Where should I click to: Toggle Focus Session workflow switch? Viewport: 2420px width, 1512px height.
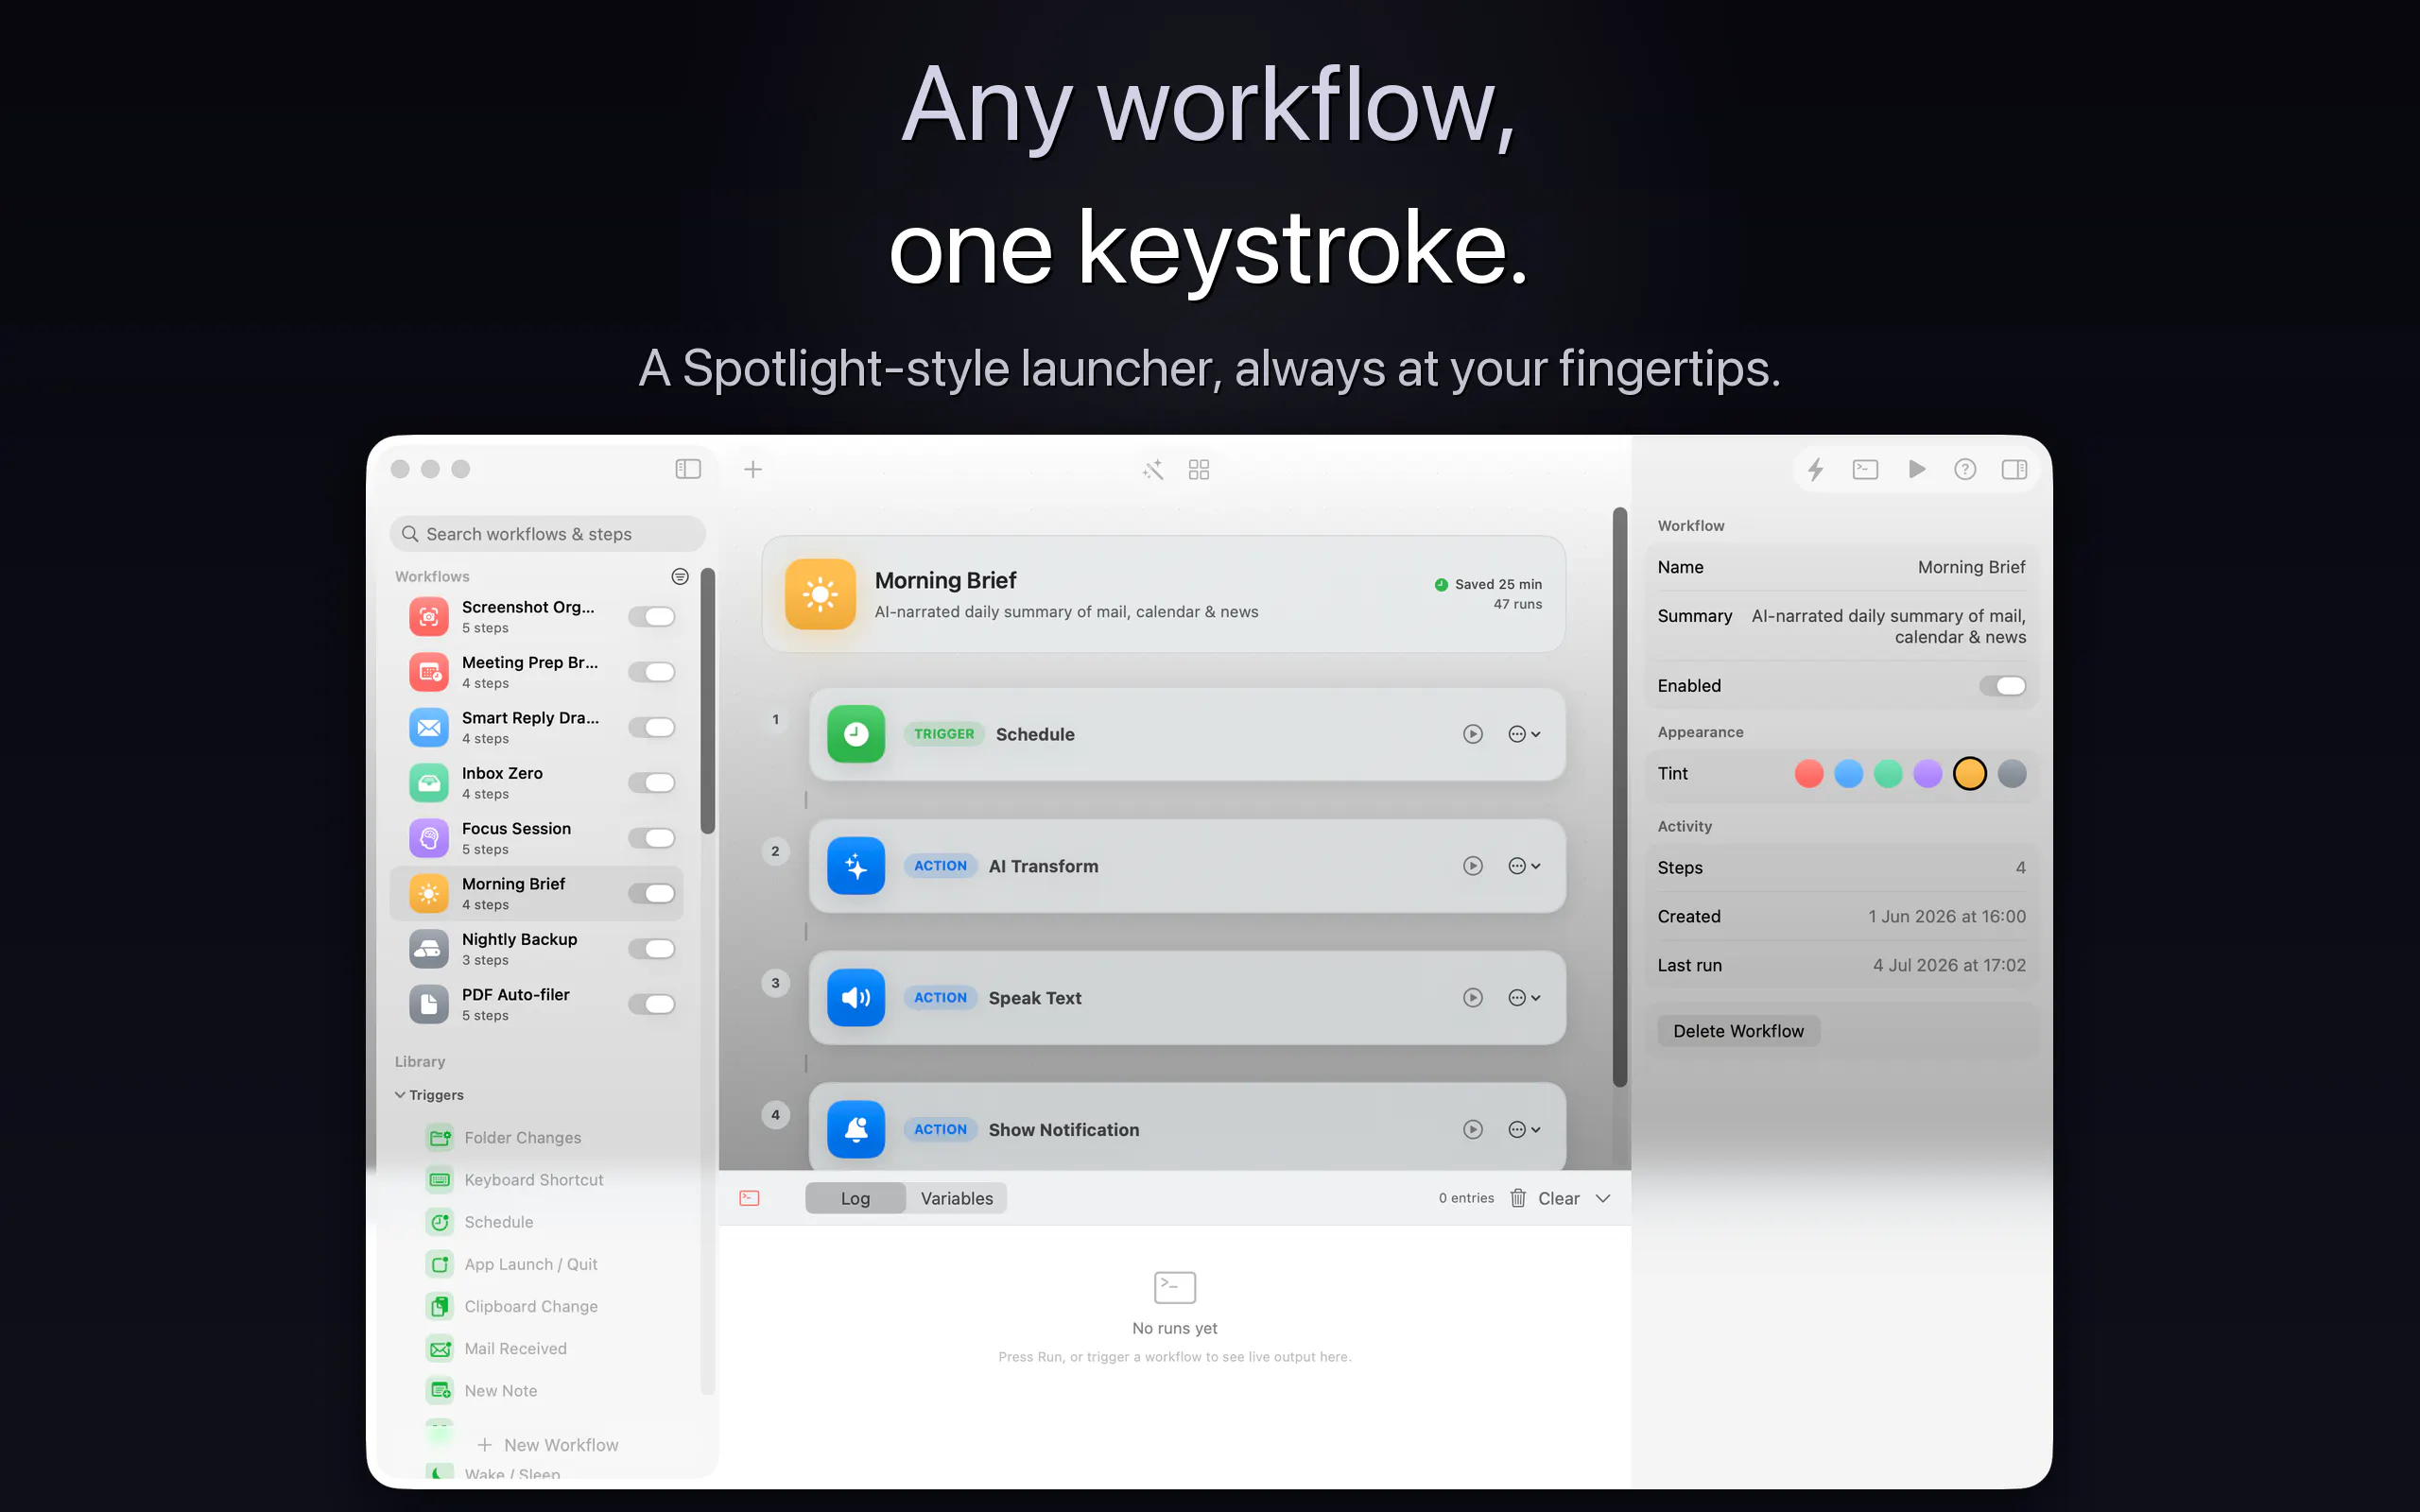click(652, 838)
